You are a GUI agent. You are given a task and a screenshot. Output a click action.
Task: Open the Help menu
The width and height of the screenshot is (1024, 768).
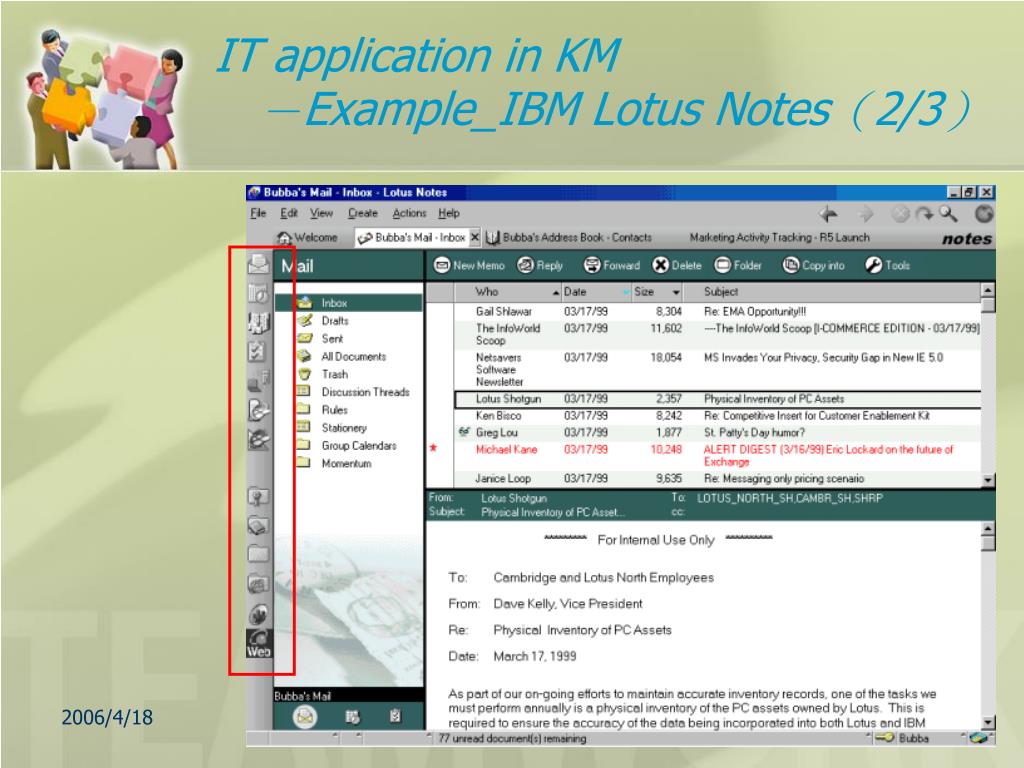pyautogui.click(x=449, y=213)
